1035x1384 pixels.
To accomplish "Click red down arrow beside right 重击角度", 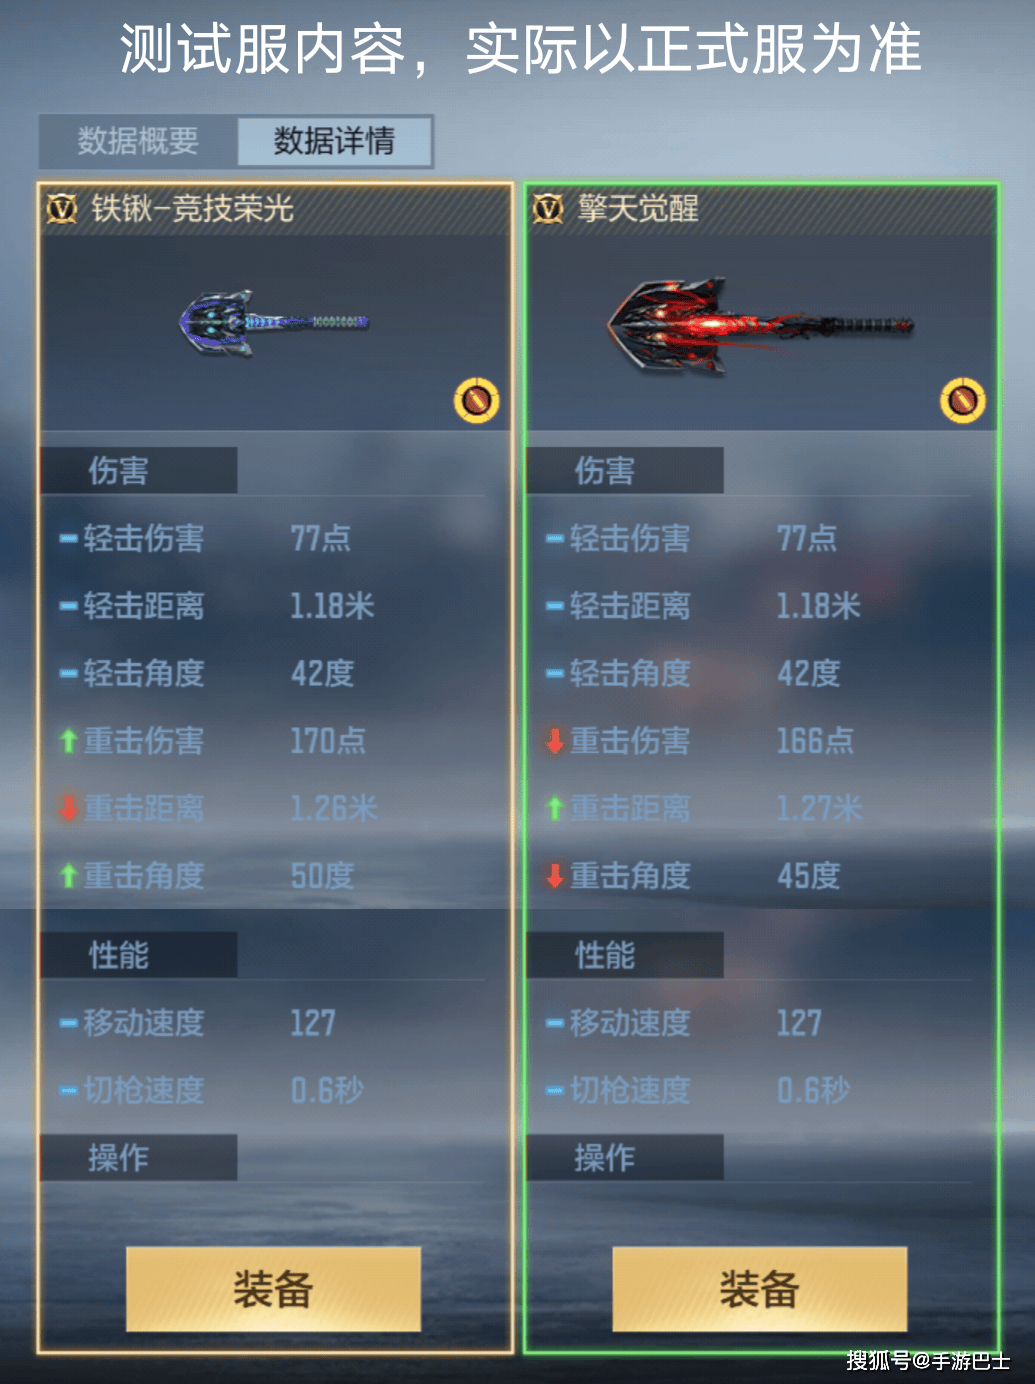I will (555, 876).
